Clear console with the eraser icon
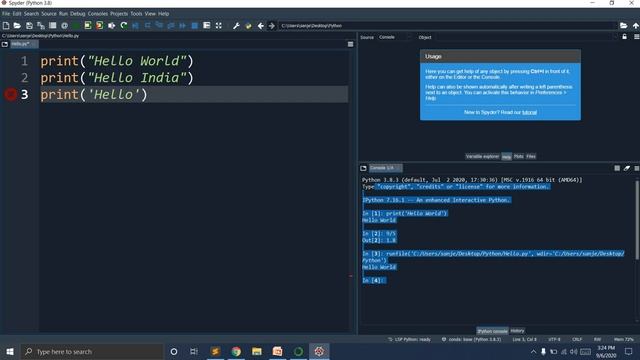 [627, 168]
